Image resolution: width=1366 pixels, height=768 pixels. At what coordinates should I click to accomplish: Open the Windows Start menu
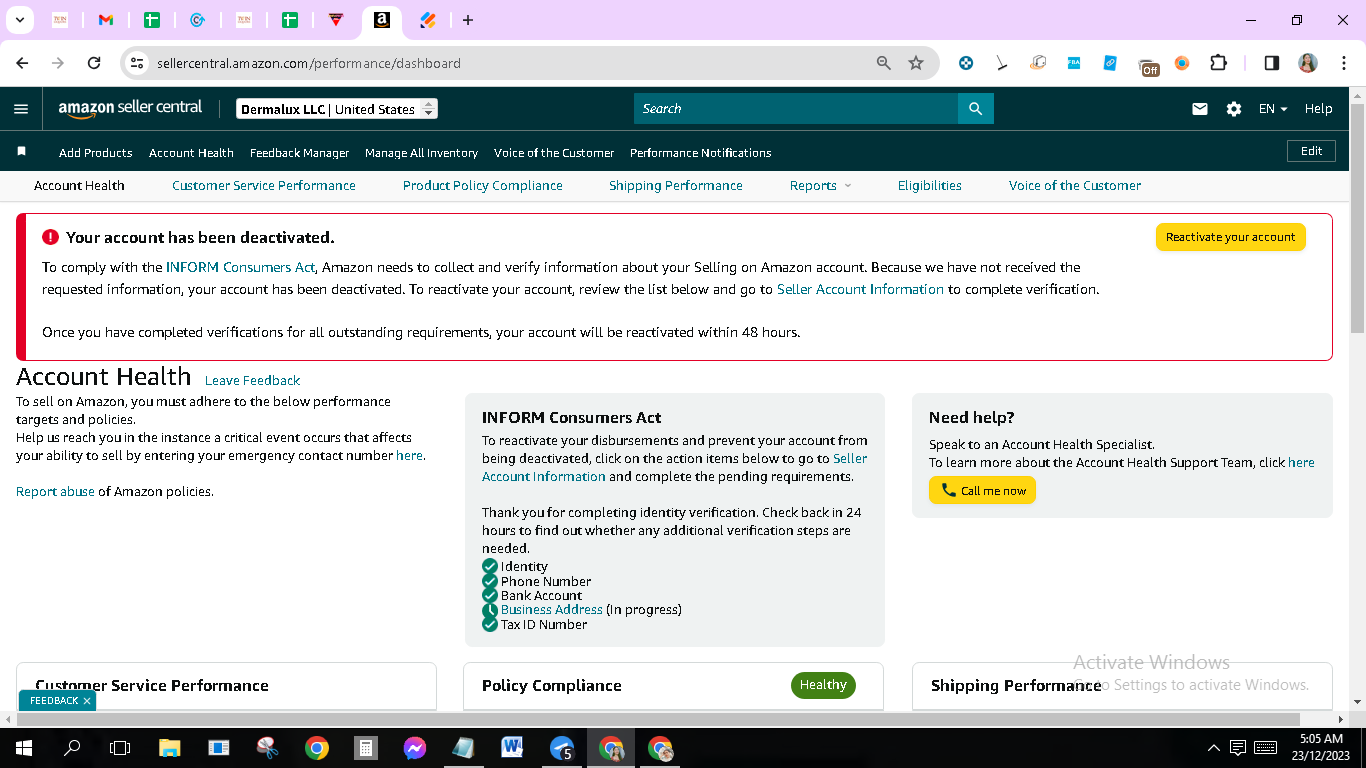[23, 748]
